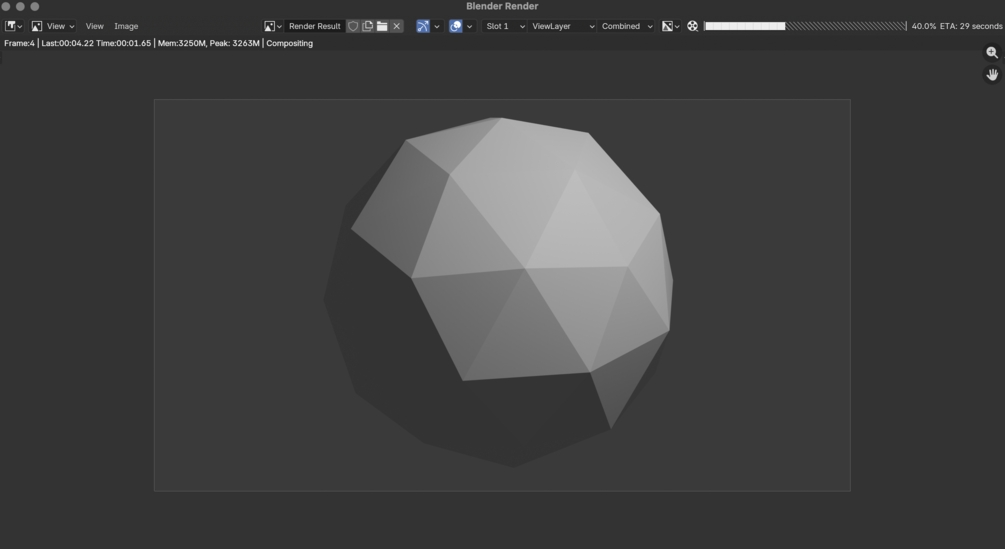
Task: Open the View menu
Action: tap(94, 26)
